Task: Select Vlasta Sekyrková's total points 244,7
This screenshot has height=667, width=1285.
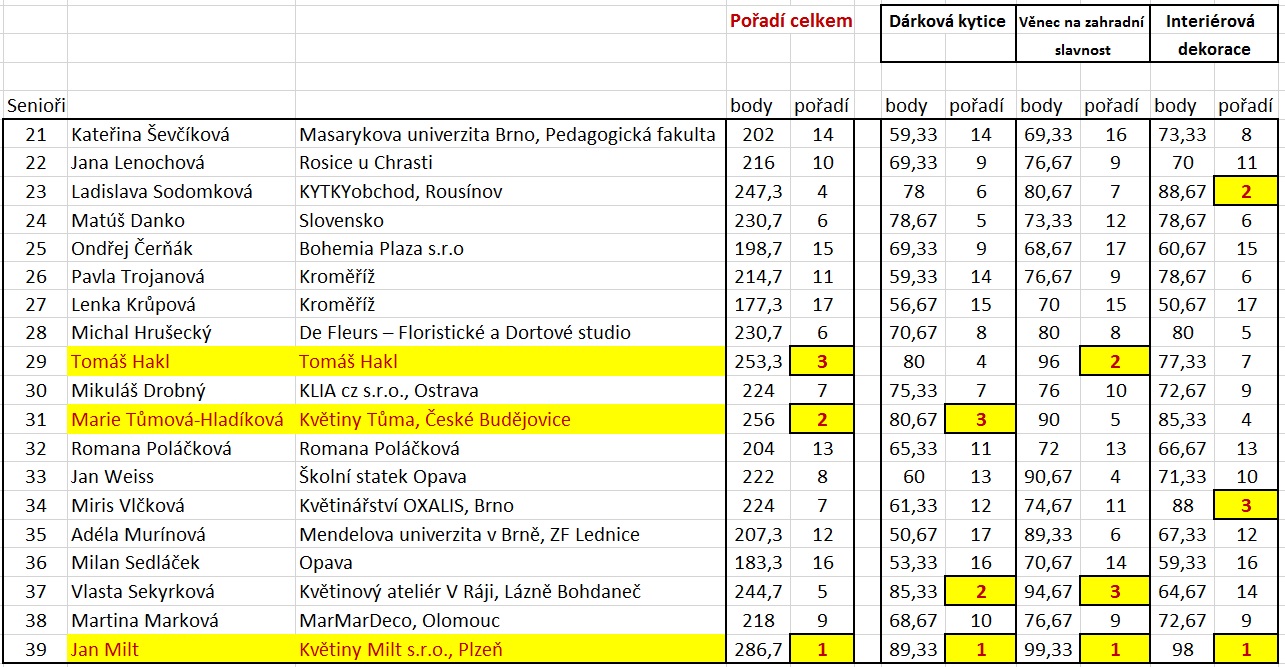Action: (x=758, y=592)
